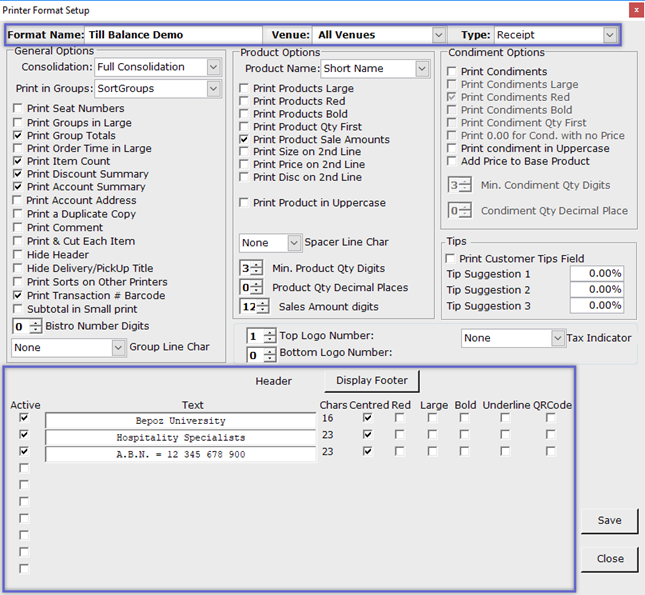Enable Print Condiments checkbox
Image resolution: width=645 pixels, height=595 pixels.
coord(453,72)
